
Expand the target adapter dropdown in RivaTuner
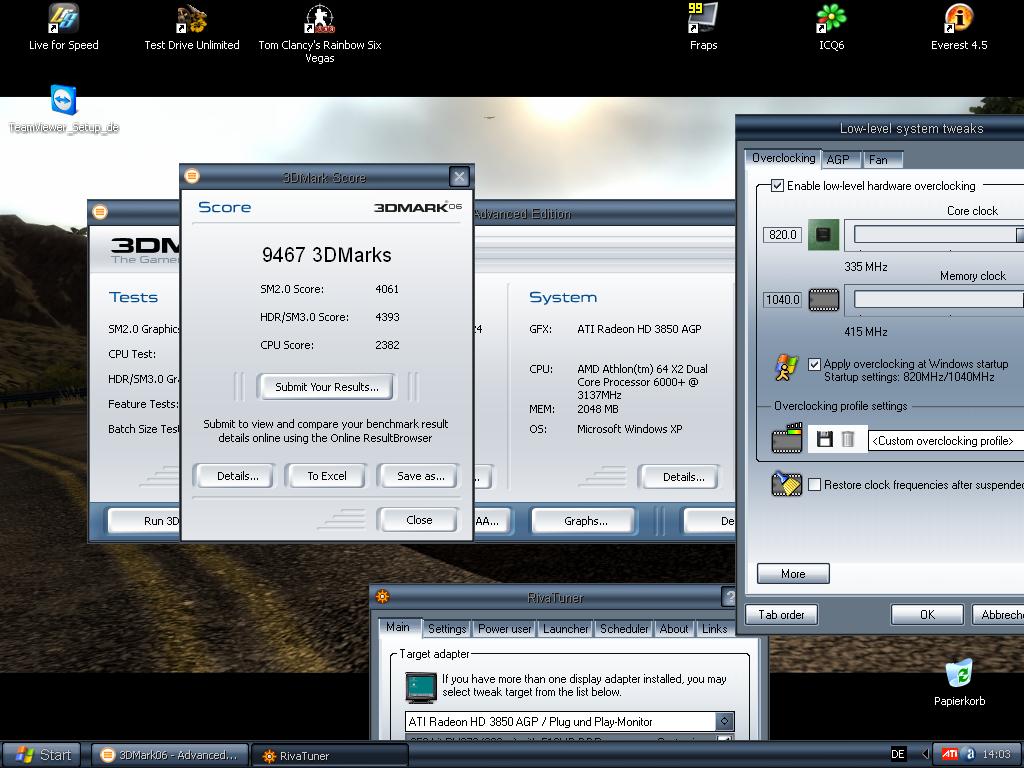coord(724,721)
